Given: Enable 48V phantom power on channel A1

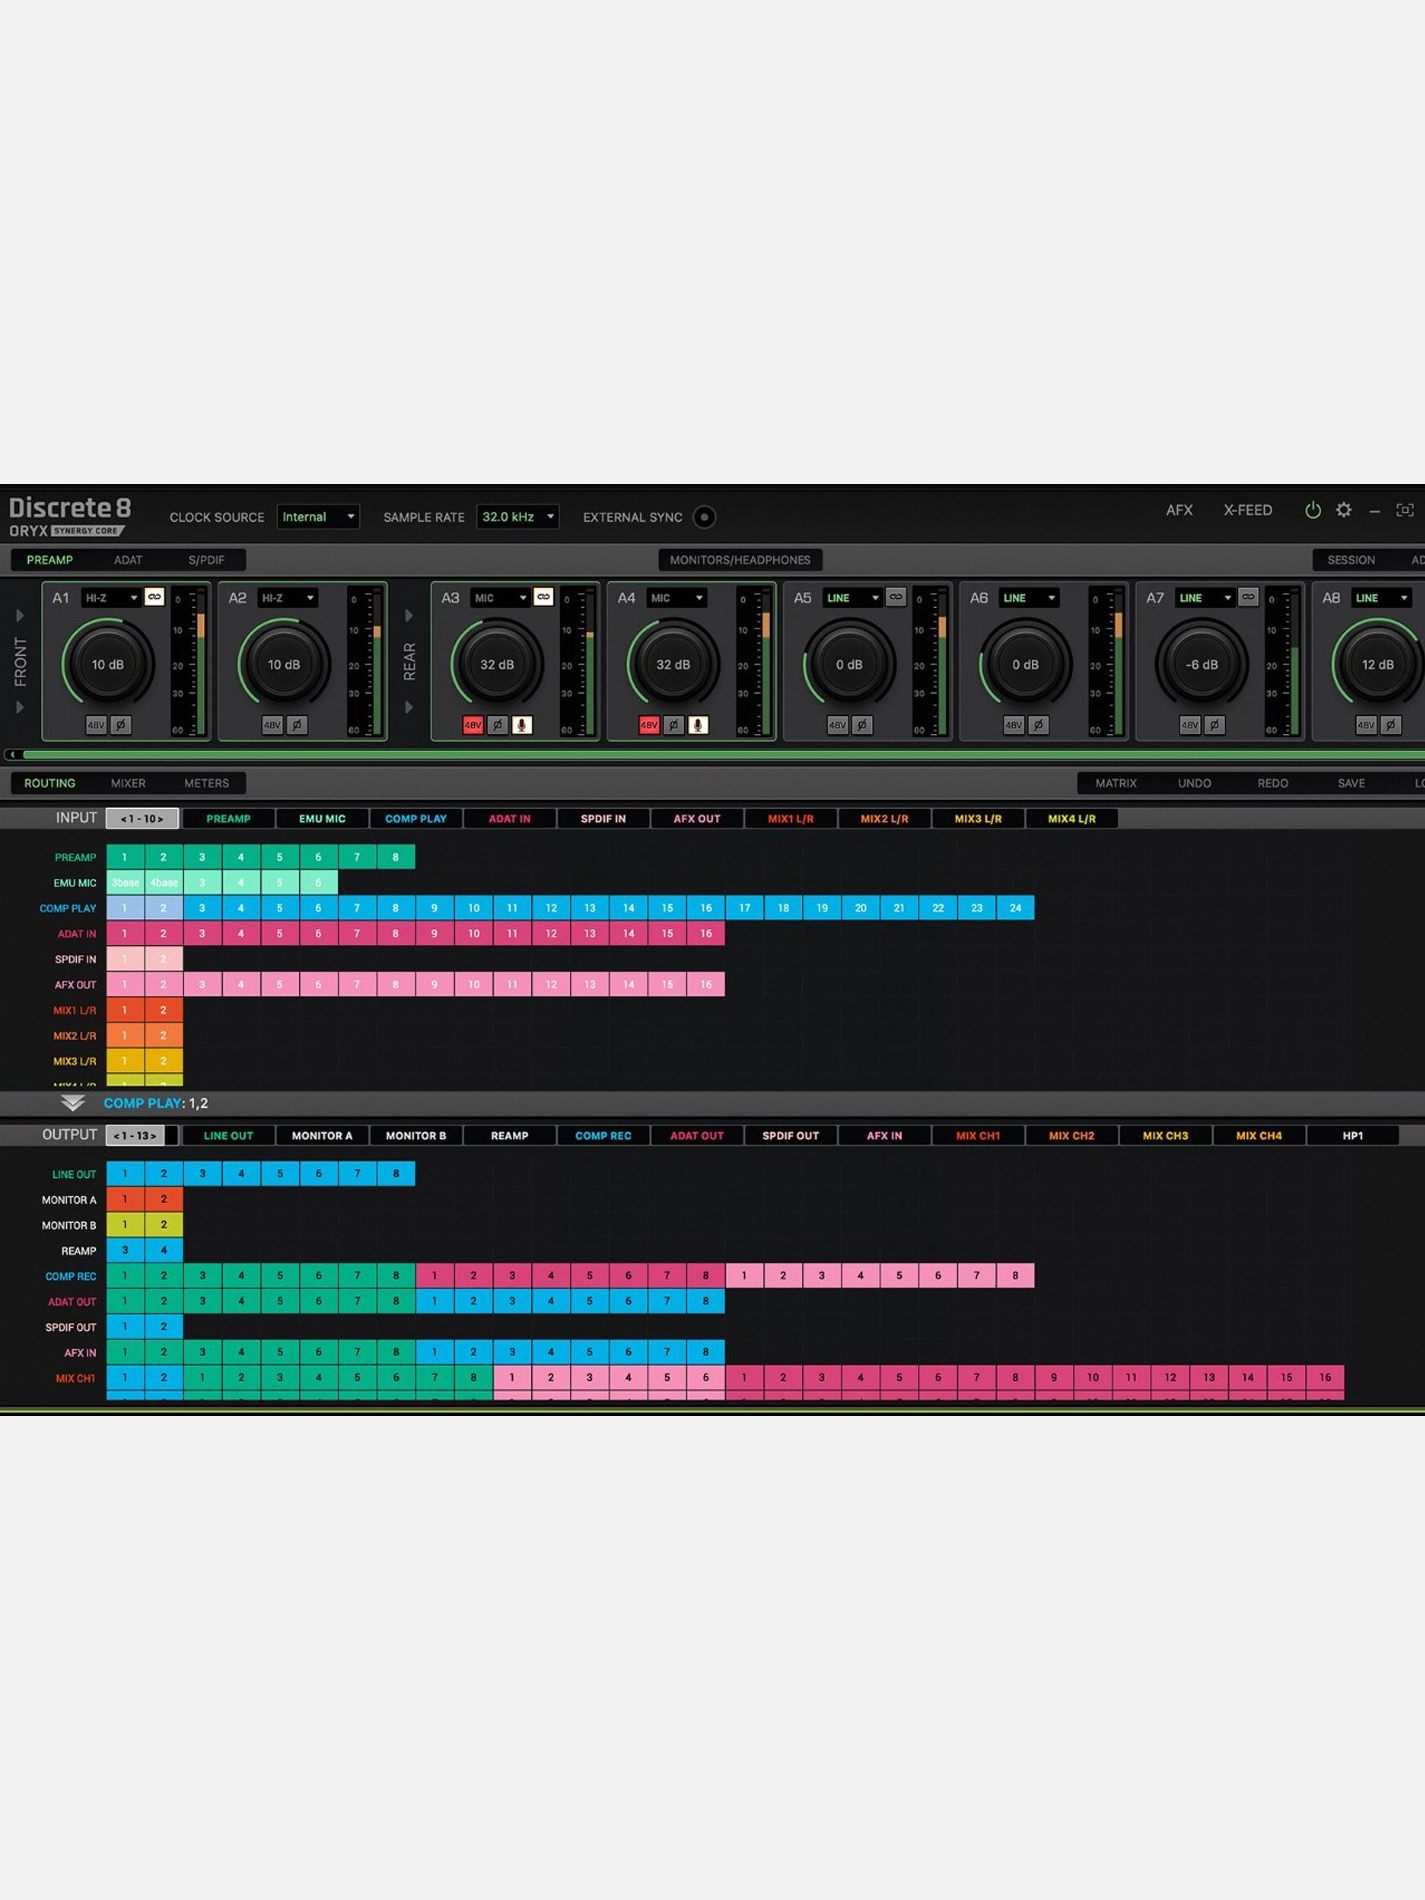Looking at the screenshot, I should coord(96,725).
